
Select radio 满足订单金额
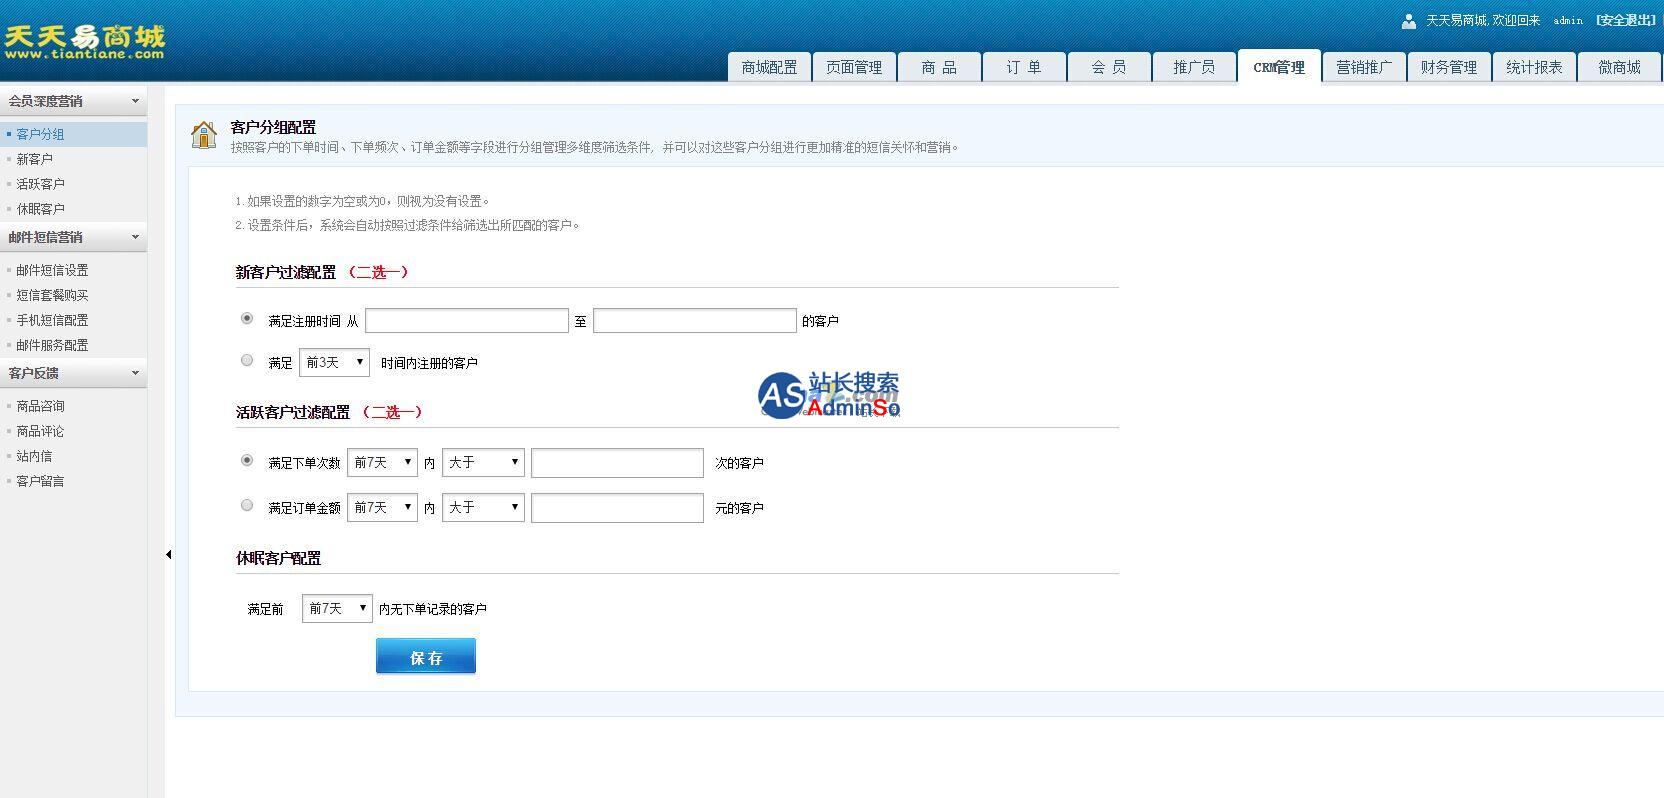[x=247, y=505]
